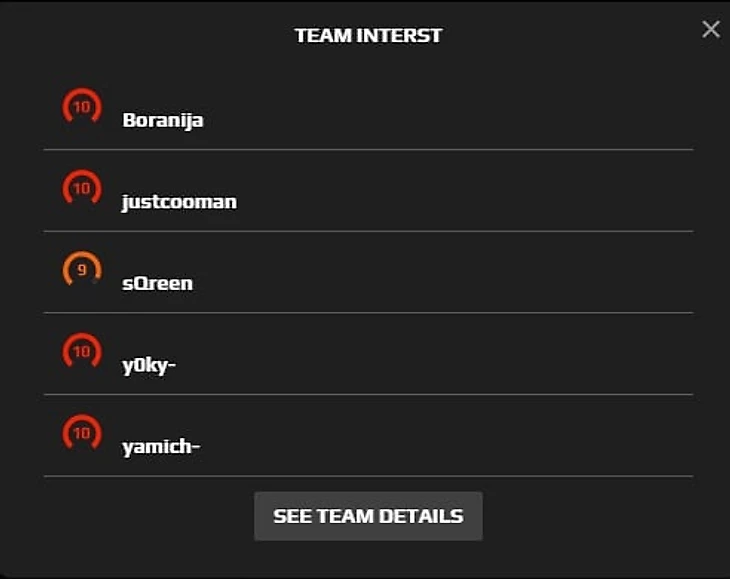This screenshot has height=579, width=730.
Task: Select the Boranija row's empty right side
Action: pyautogui.click(x=500, y=112)
